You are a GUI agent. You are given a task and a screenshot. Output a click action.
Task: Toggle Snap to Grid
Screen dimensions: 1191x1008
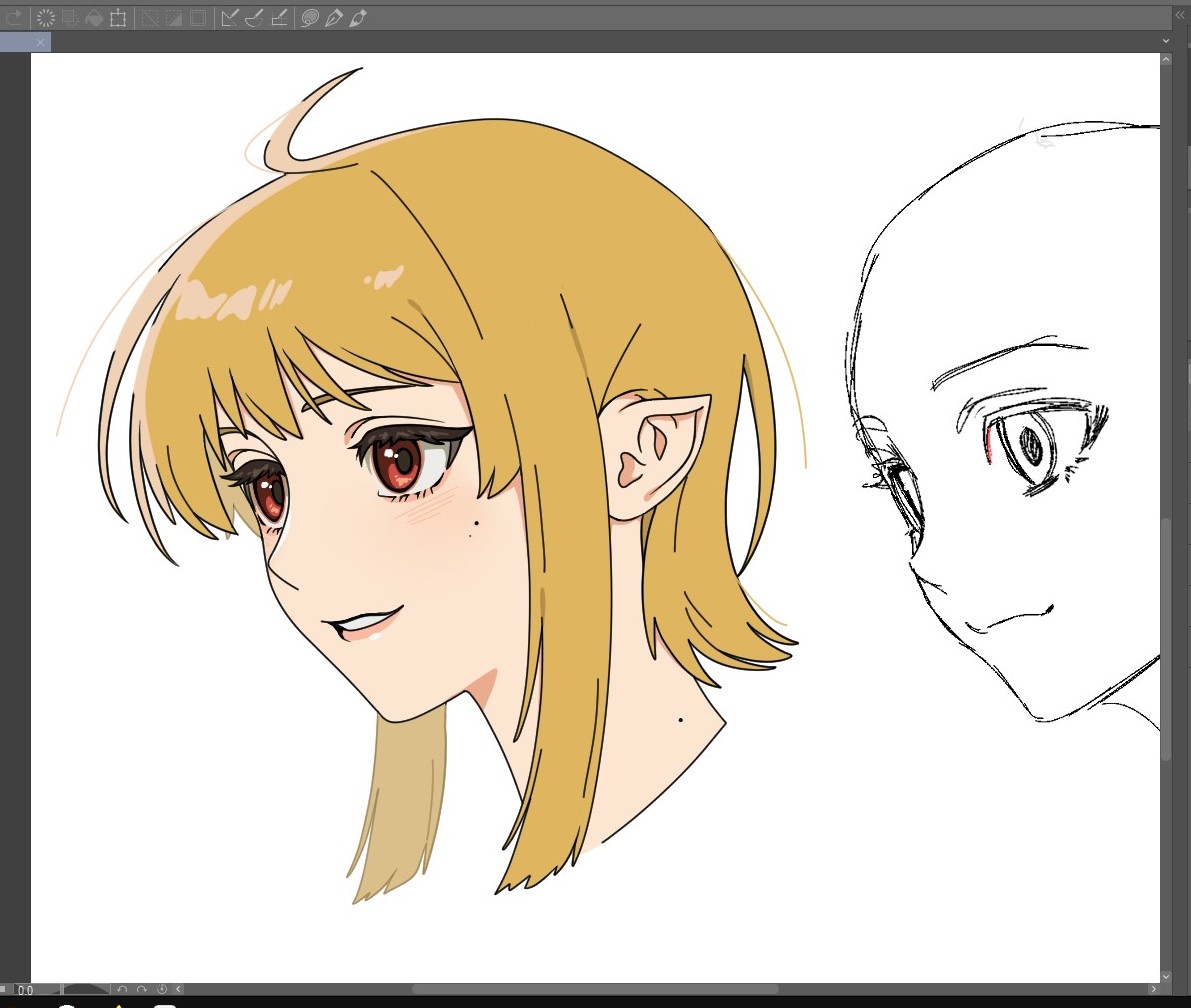[279, 17]
